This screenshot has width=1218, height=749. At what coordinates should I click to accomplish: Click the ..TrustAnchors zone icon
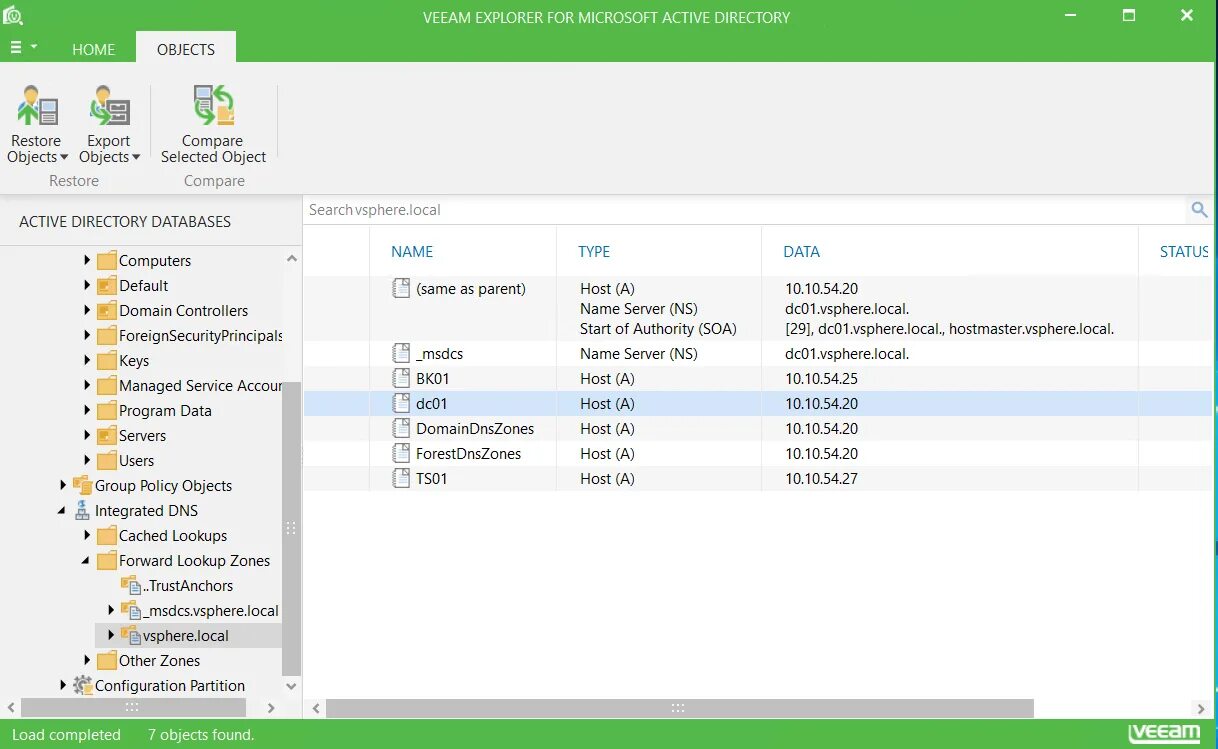tap(130, 586)
